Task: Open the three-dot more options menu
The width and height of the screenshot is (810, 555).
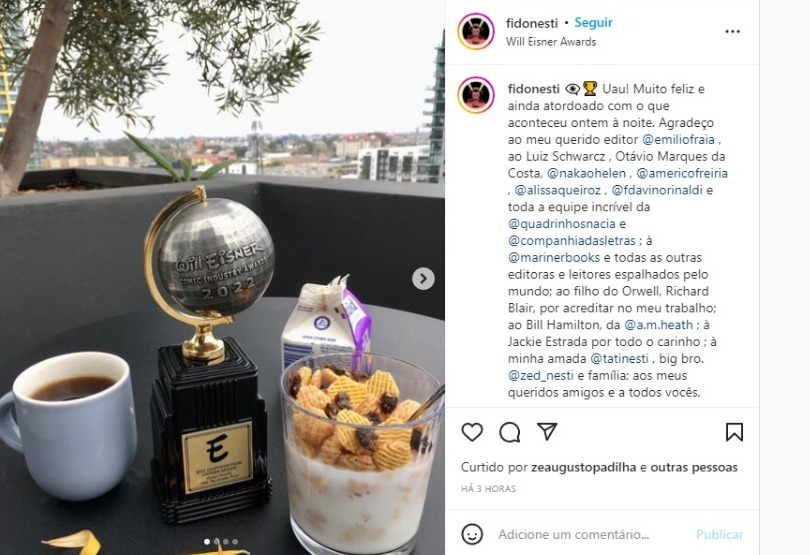Action: [733, 32]
